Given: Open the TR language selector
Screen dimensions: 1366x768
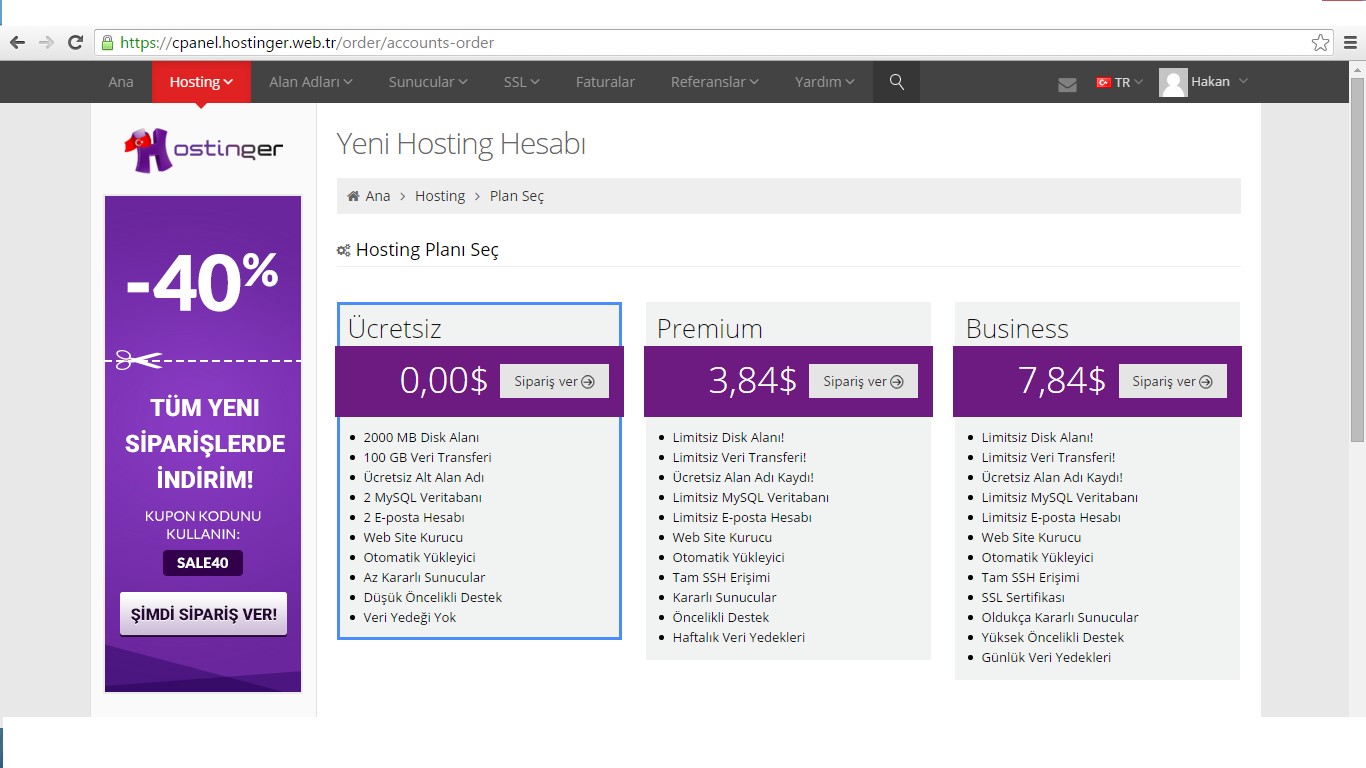Looking at the screenshot, I should tap(1120, 82).
